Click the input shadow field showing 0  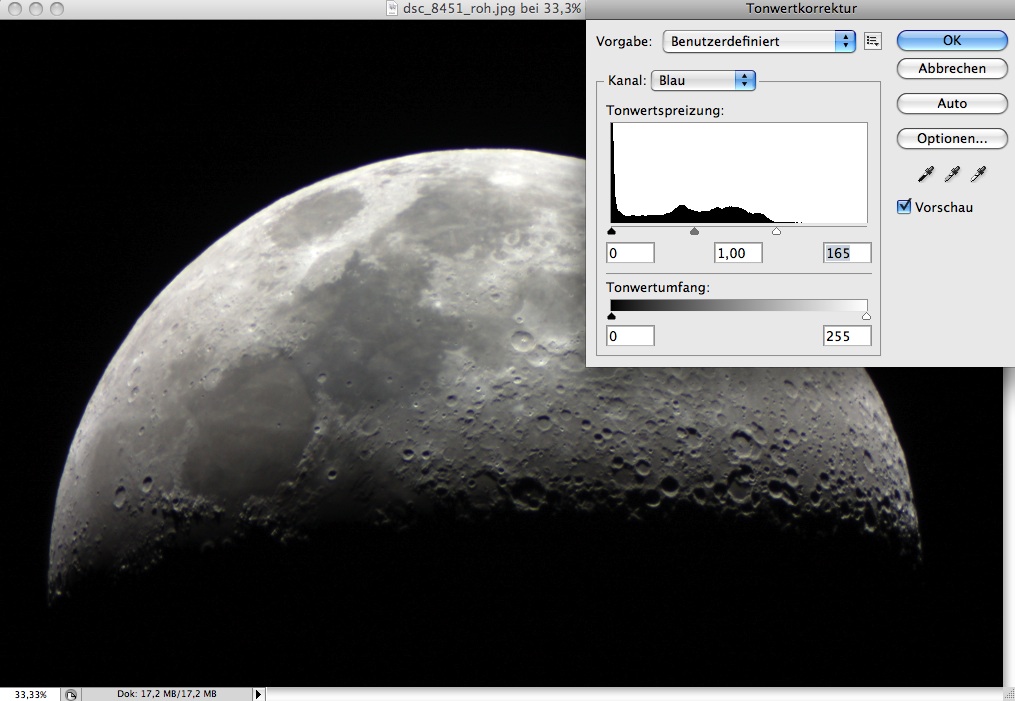point(630,253)
